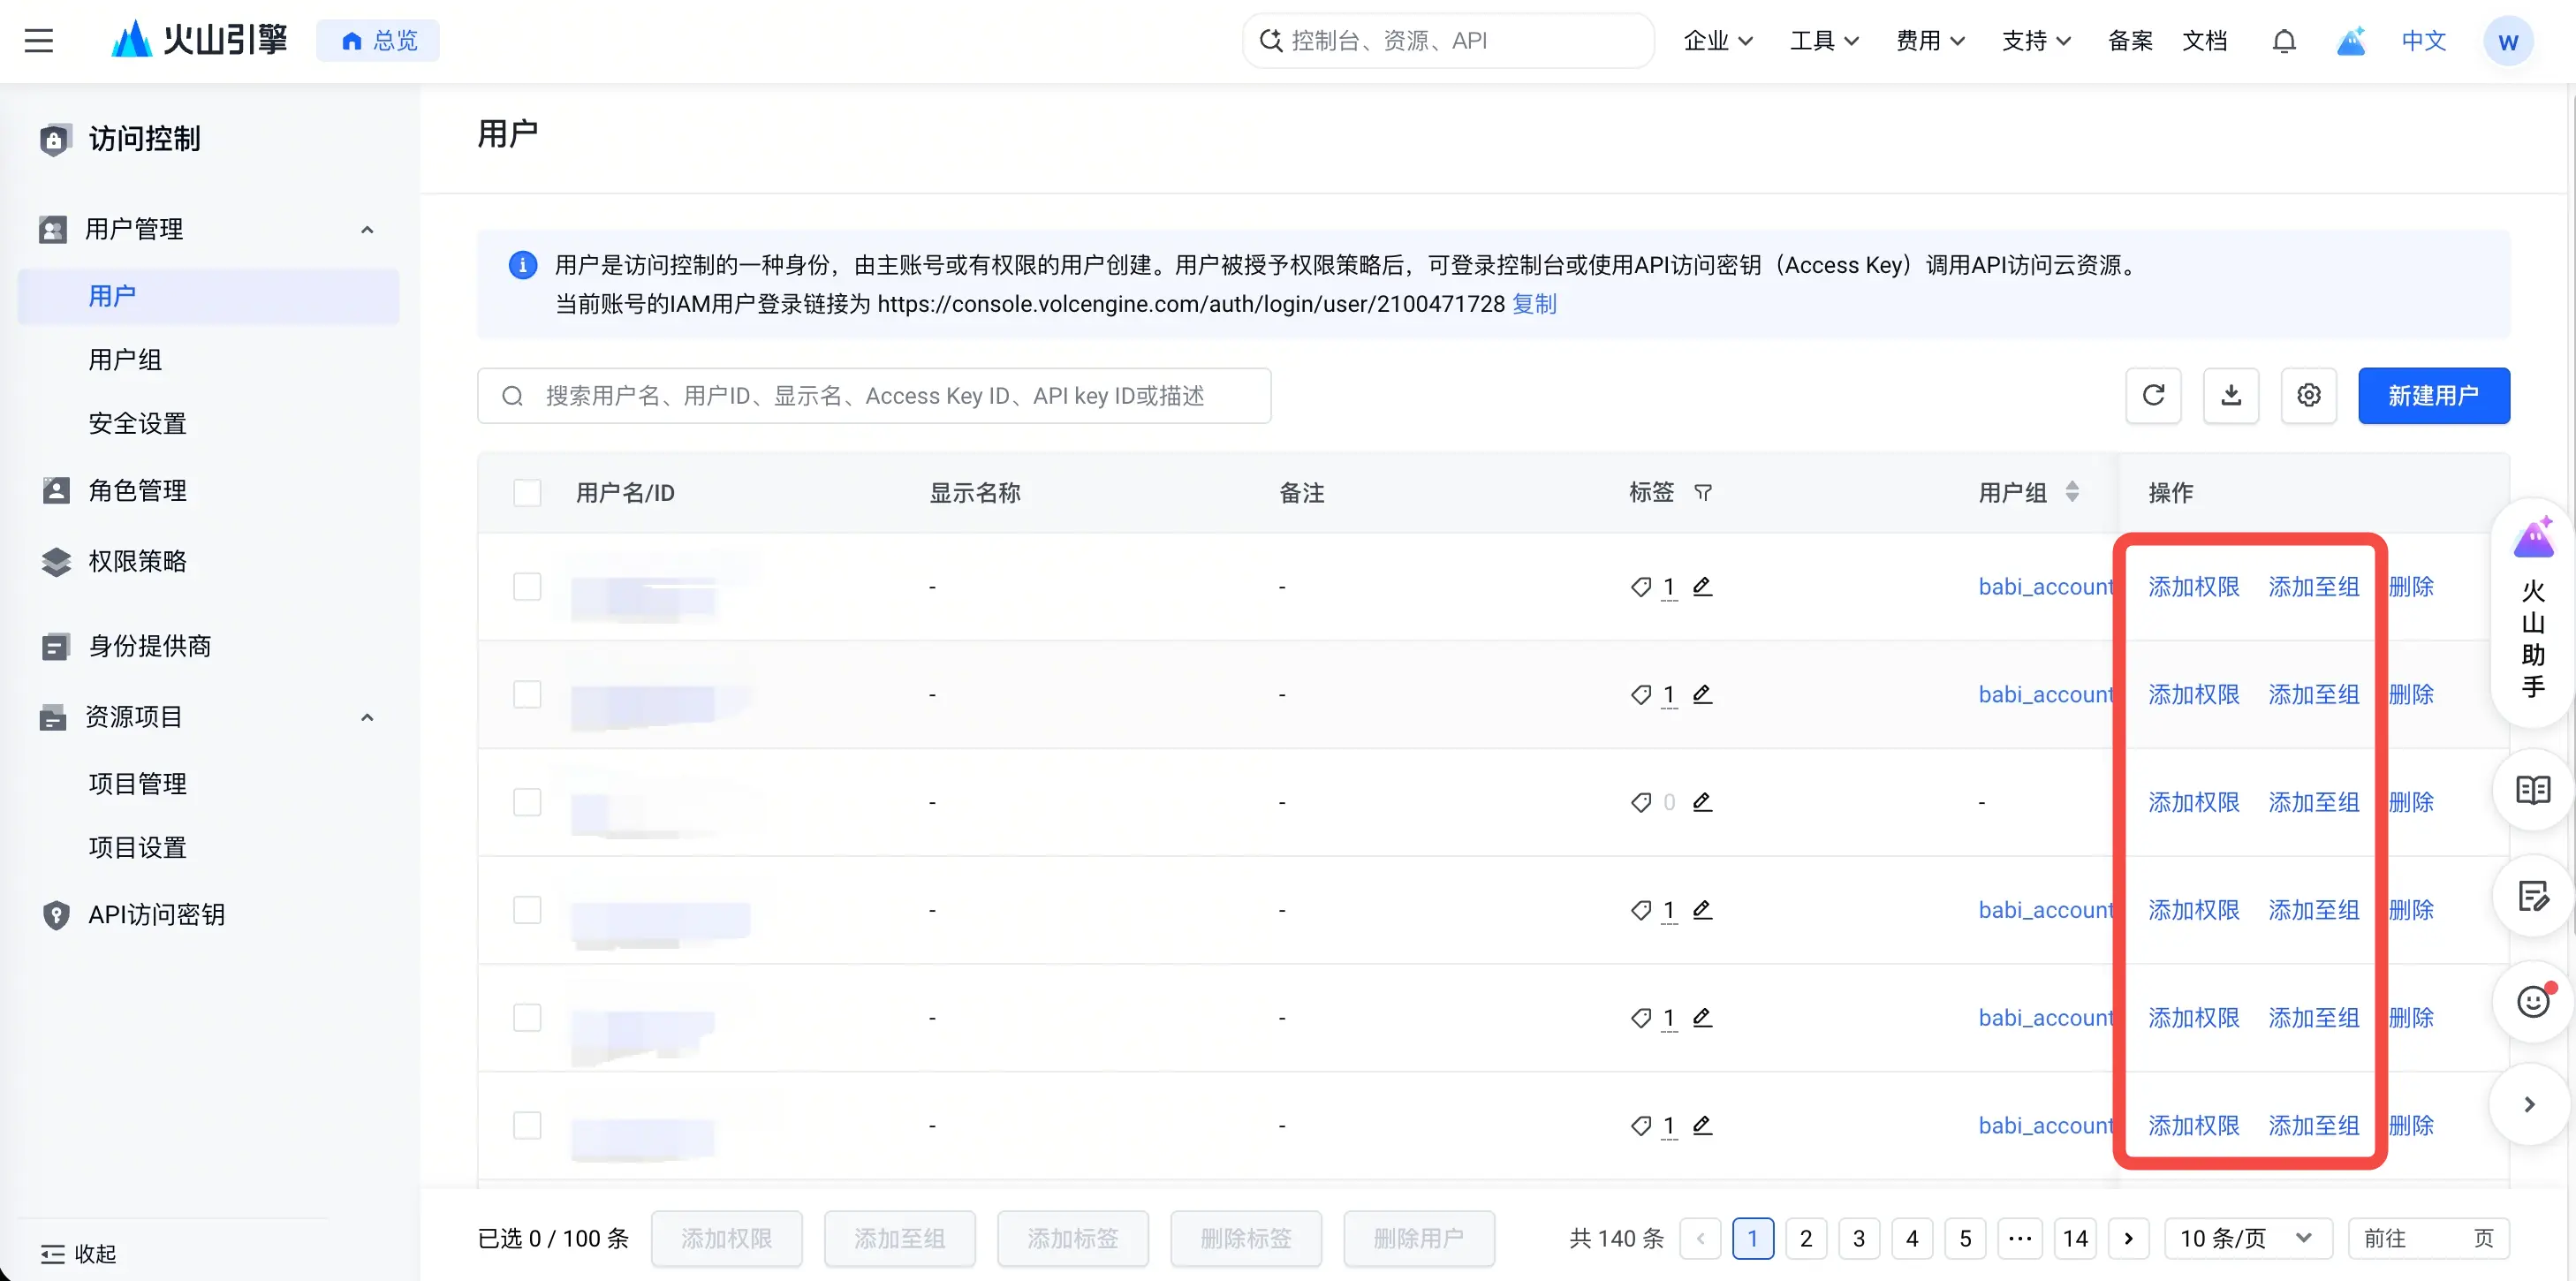Image resolution: width=2576 pixels, height=1281 pixels.
Task: Click the 新建用户 button
Action: [x=2433, y=395]
